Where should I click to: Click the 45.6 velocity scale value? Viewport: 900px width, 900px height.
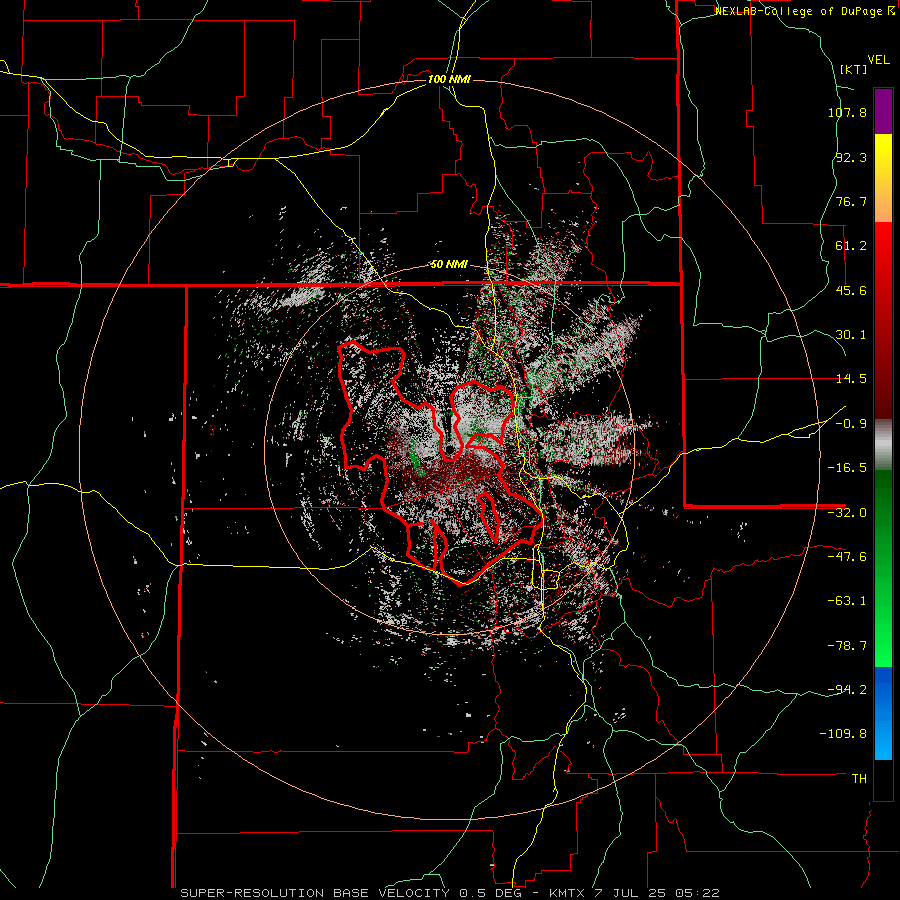click(851, 290)
